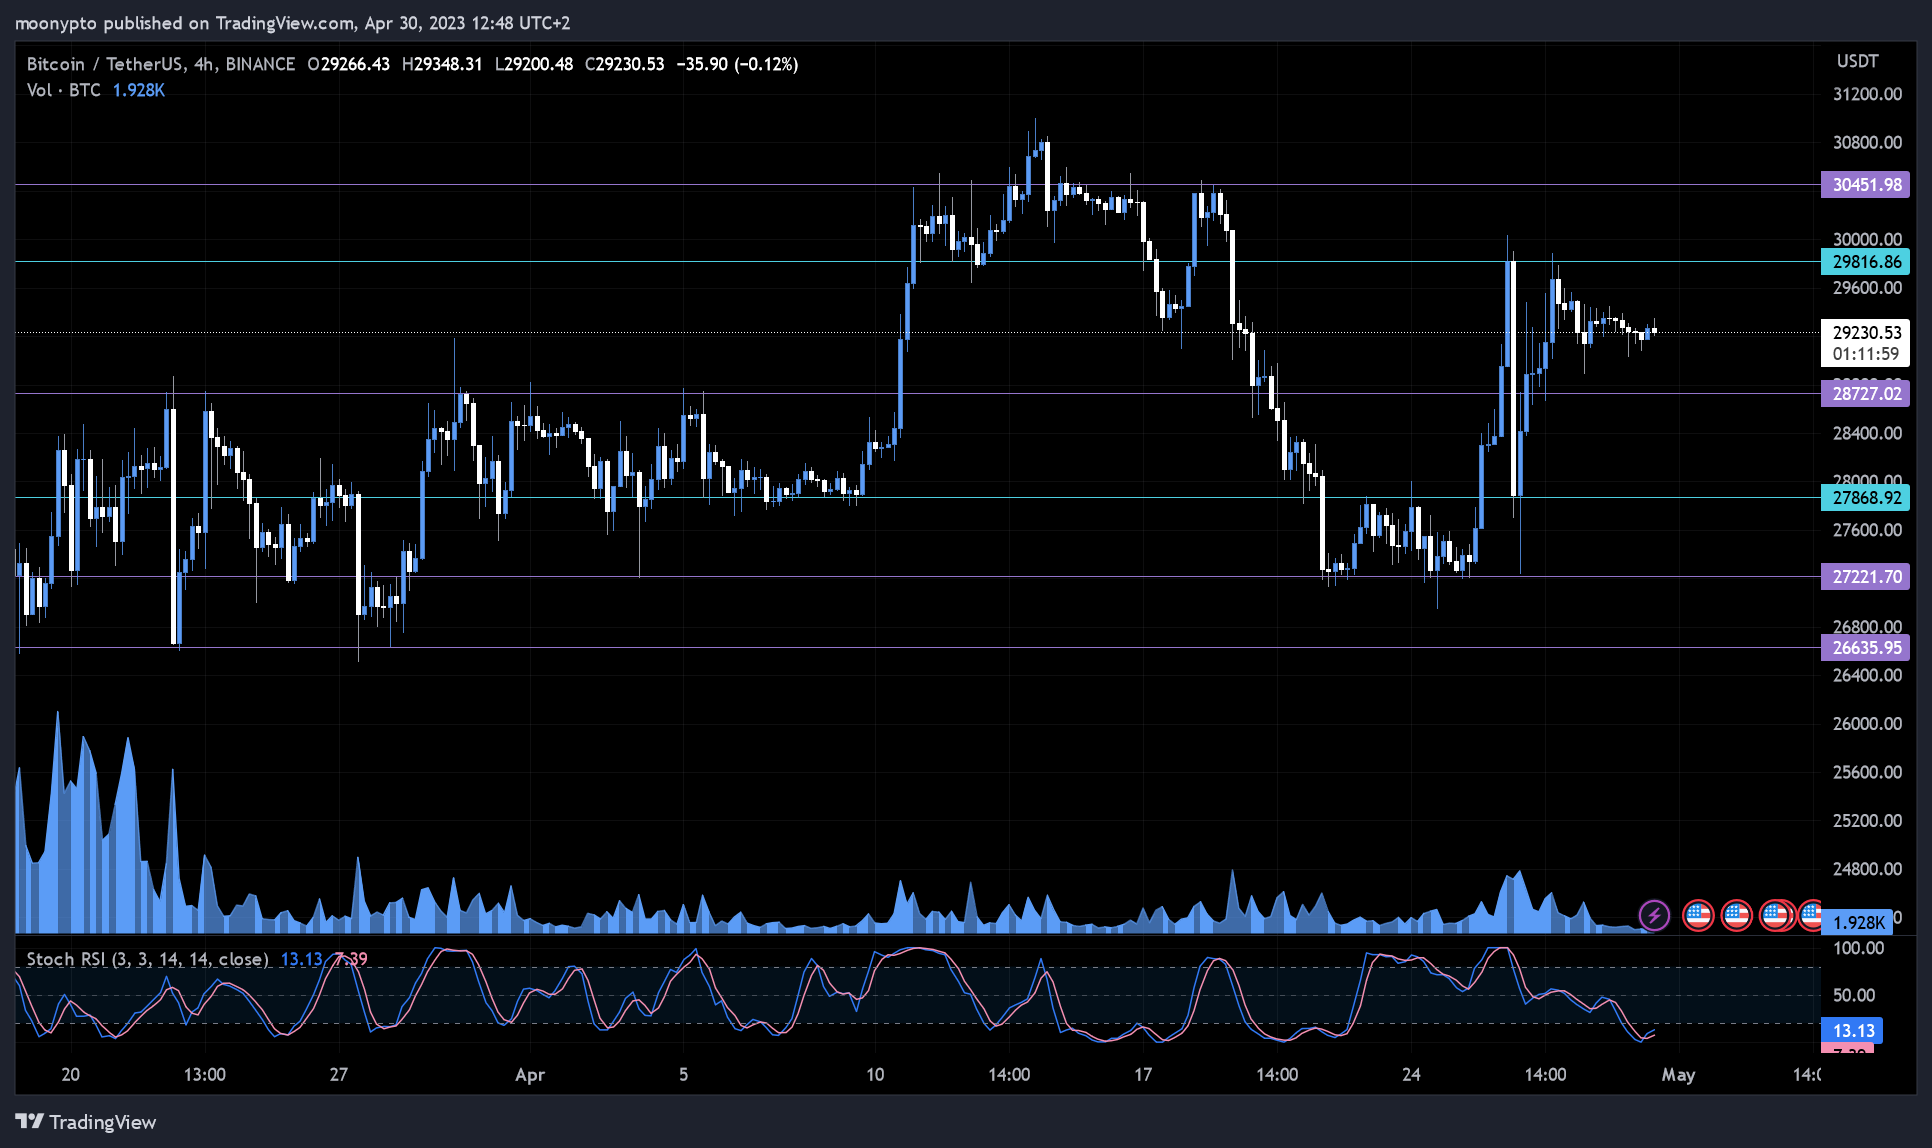Screen dimensions: 1932x1148
Task: Click the Apr label on the time axis
Action: coord(530,1075)
